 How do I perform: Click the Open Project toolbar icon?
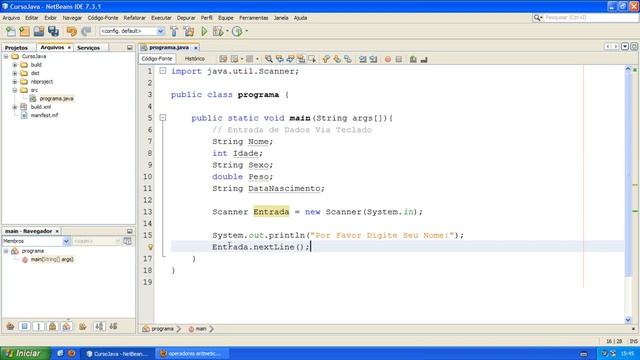[39, 31]
